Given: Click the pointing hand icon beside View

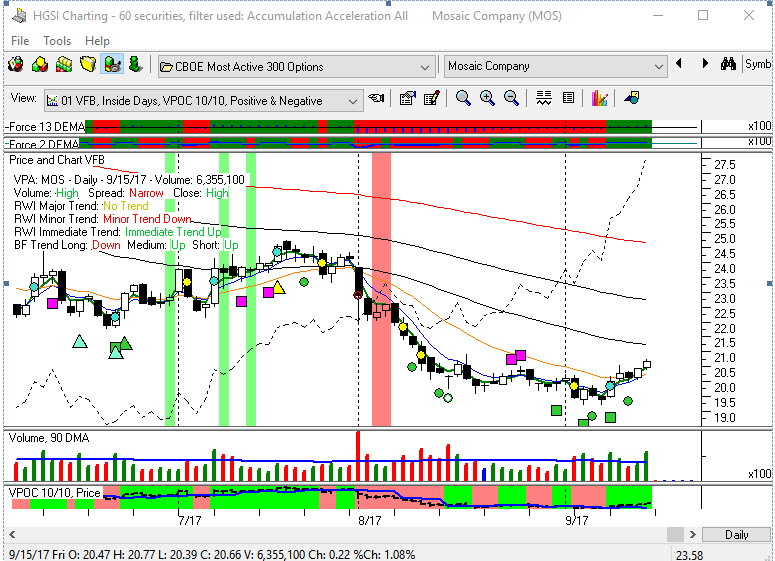Looking at the screenshot, I should (376, 98).
